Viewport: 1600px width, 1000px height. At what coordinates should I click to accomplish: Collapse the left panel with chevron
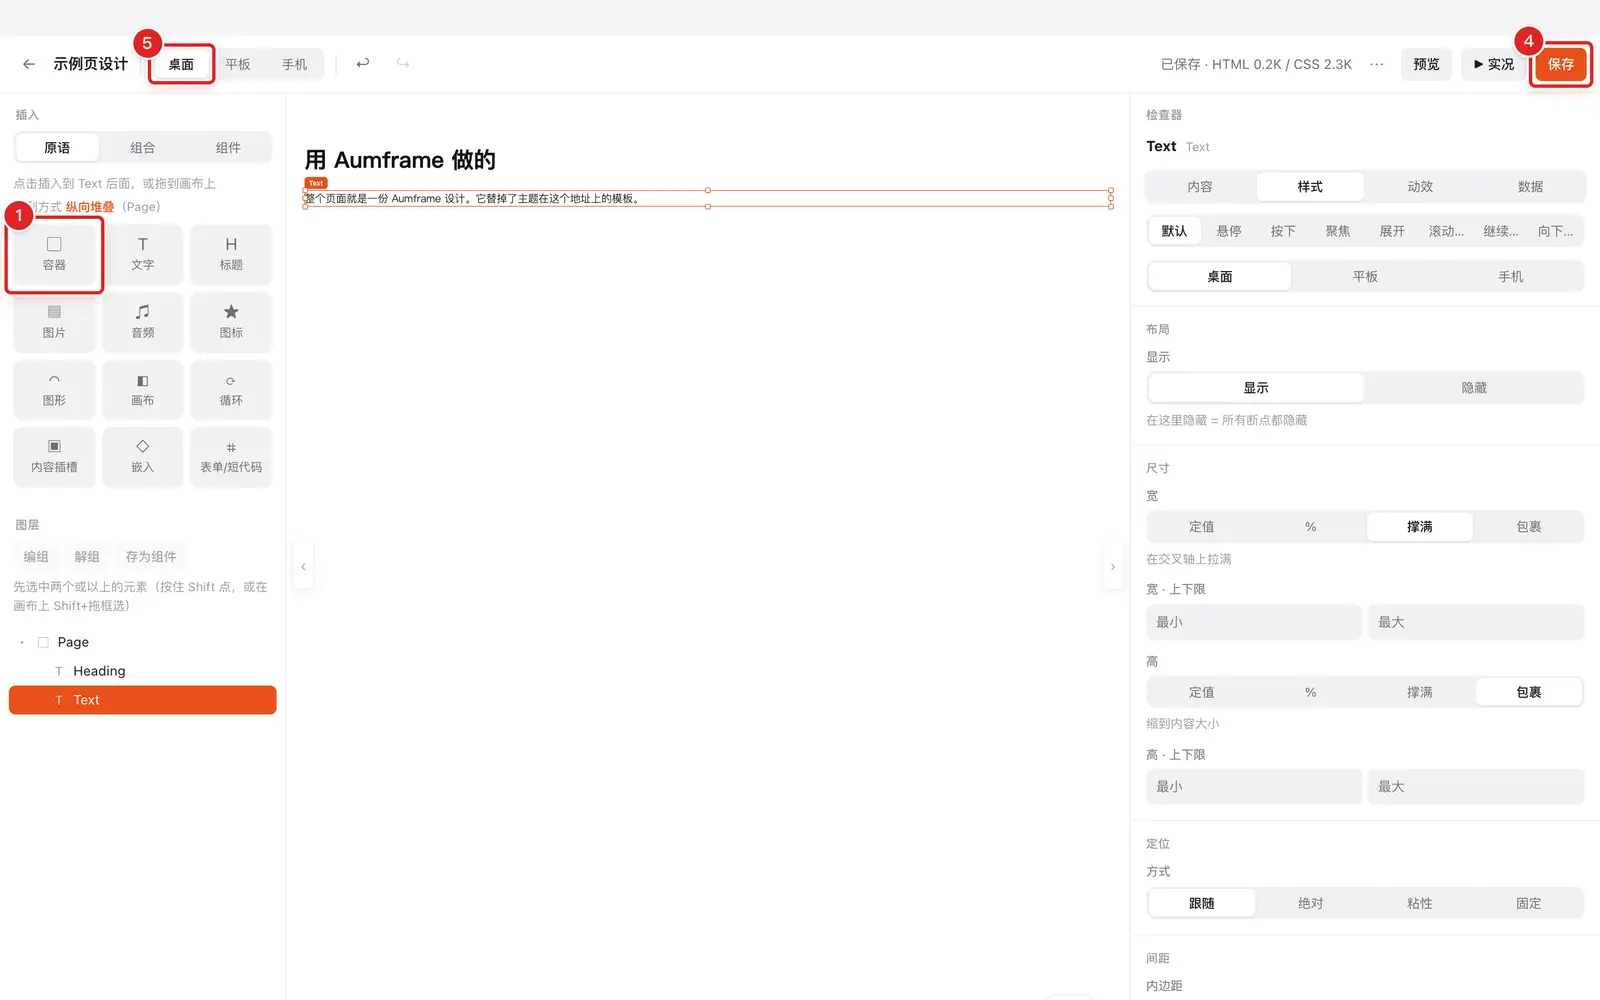point(303,567)
